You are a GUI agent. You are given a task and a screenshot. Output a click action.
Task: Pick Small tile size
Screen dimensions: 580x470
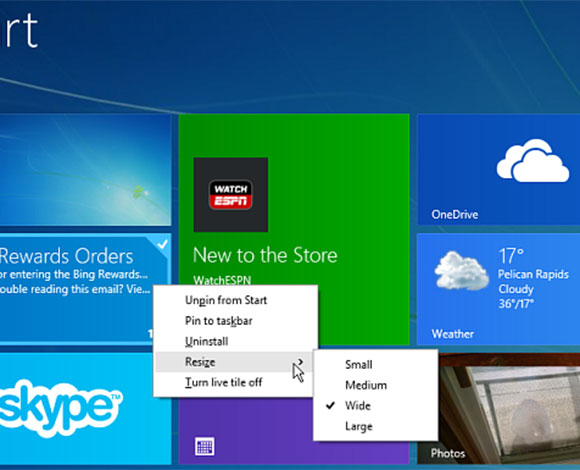pos(375,365)
